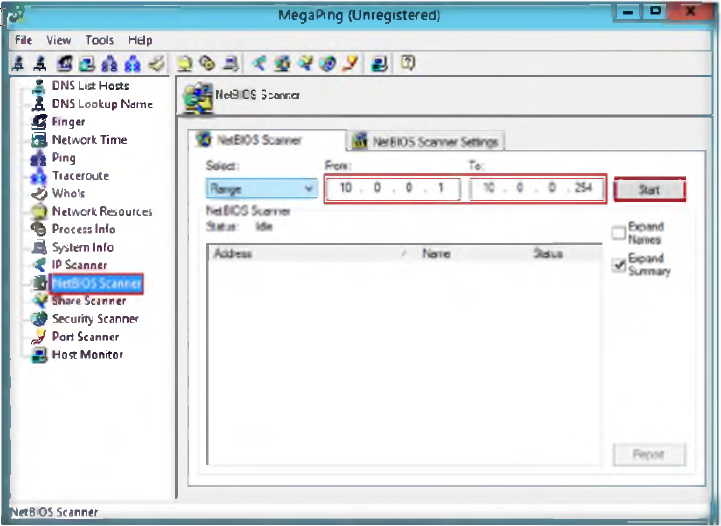Screen dimensions: 721x526
Task: Click the DNS List Hosts toolbar icon
Action: click(19, 63)
